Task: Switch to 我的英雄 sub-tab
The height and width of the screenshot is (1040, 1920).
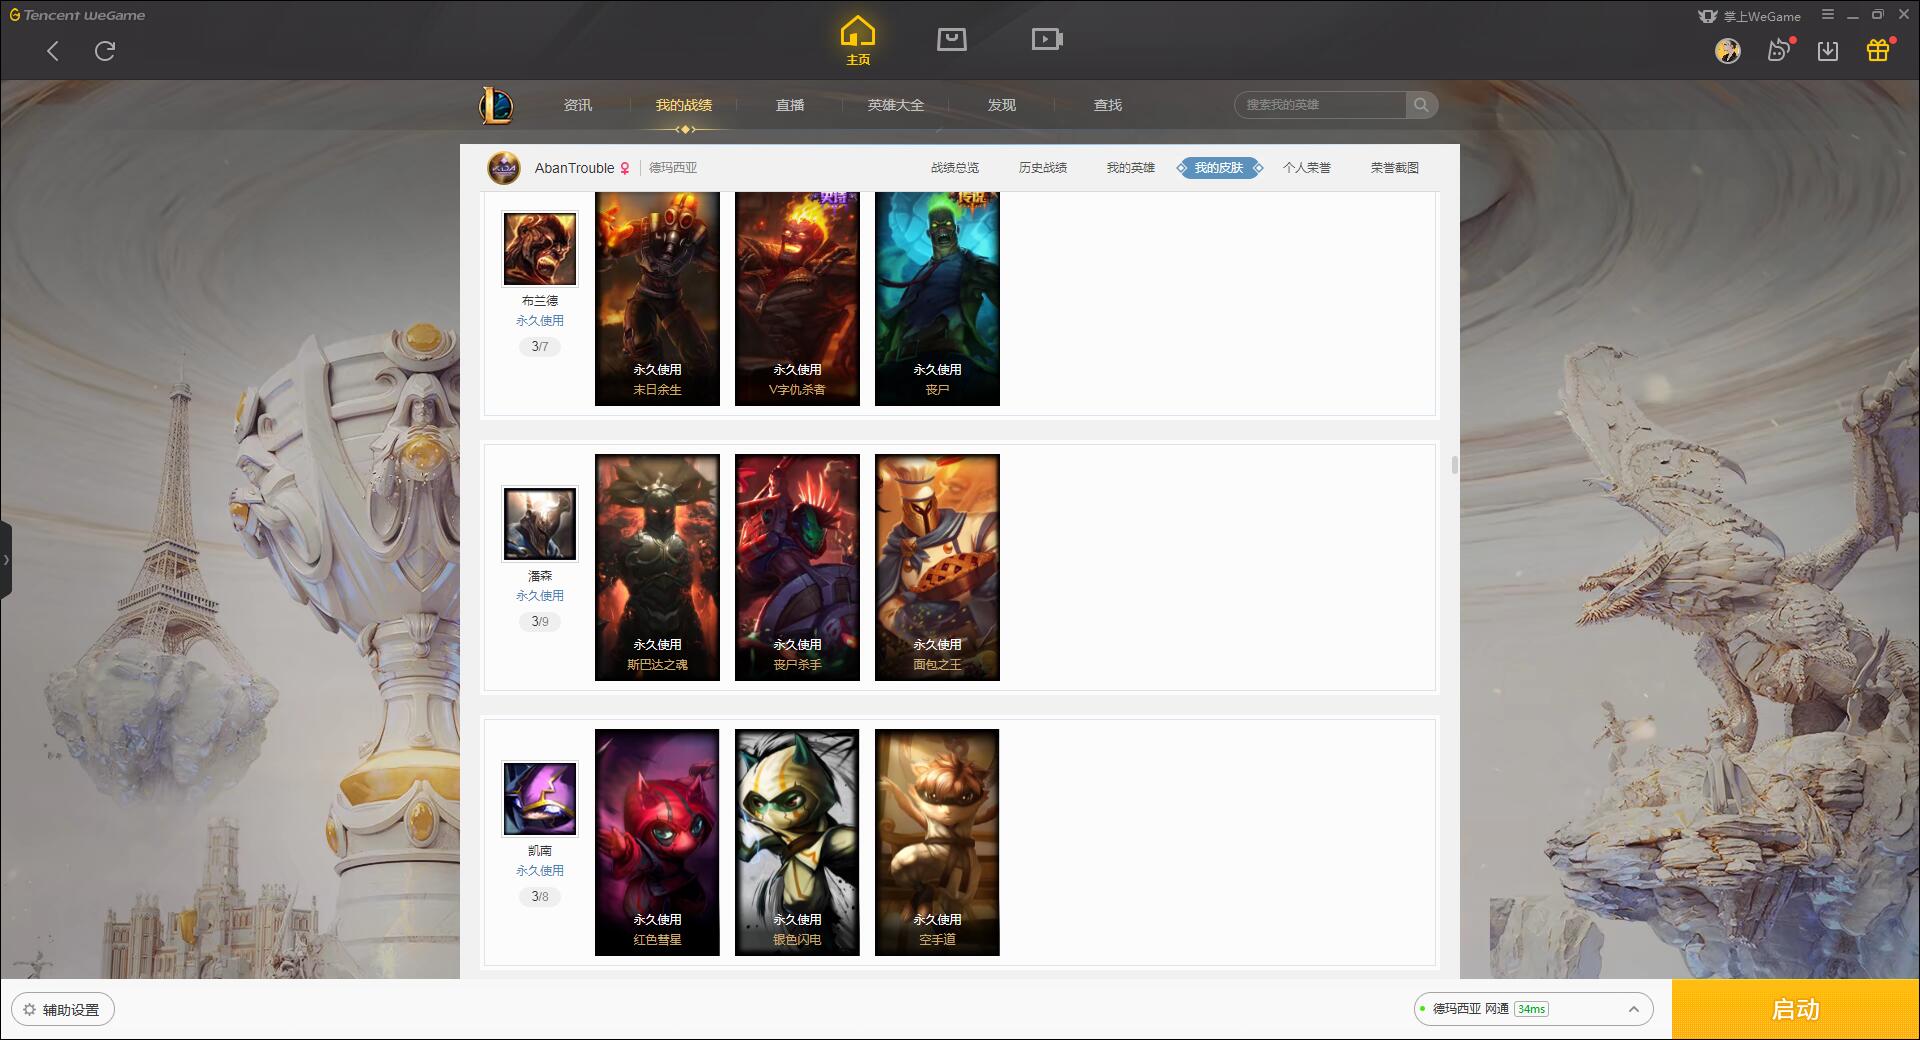Action: (x=1131, y=168)
